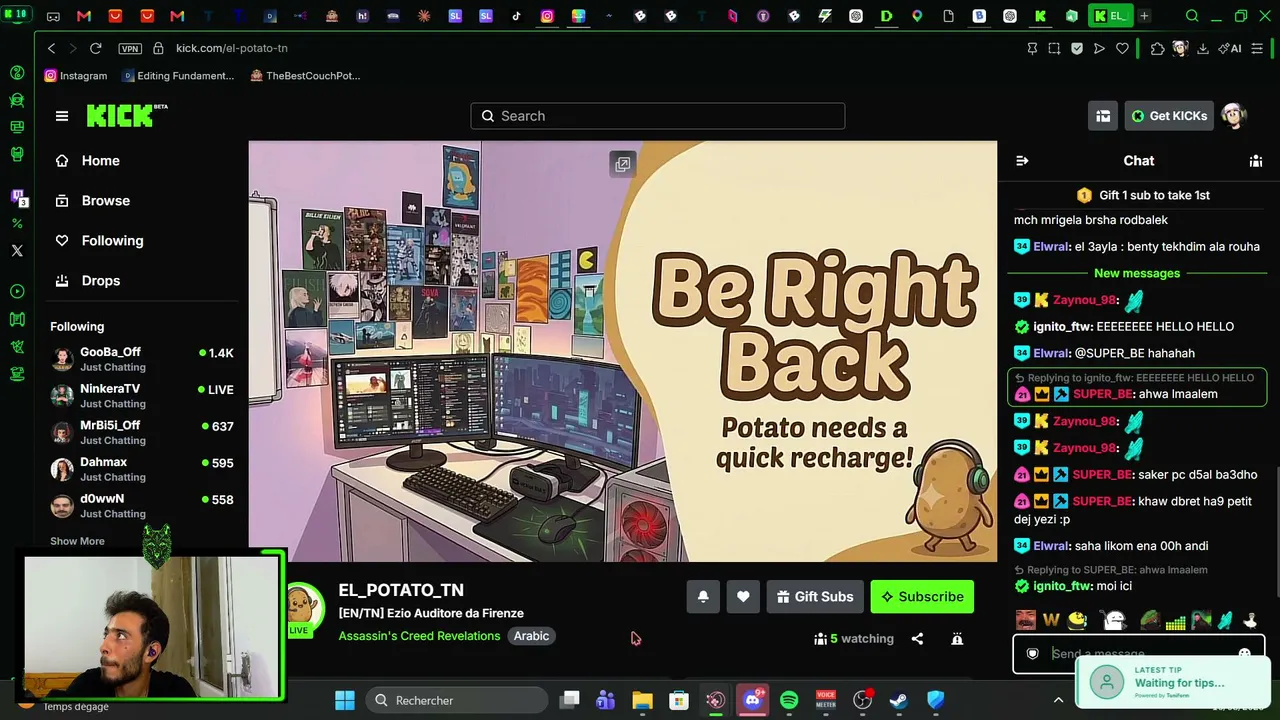
Task: Take a snapshot with the capture icon
Action: [x=1054, y=48]
